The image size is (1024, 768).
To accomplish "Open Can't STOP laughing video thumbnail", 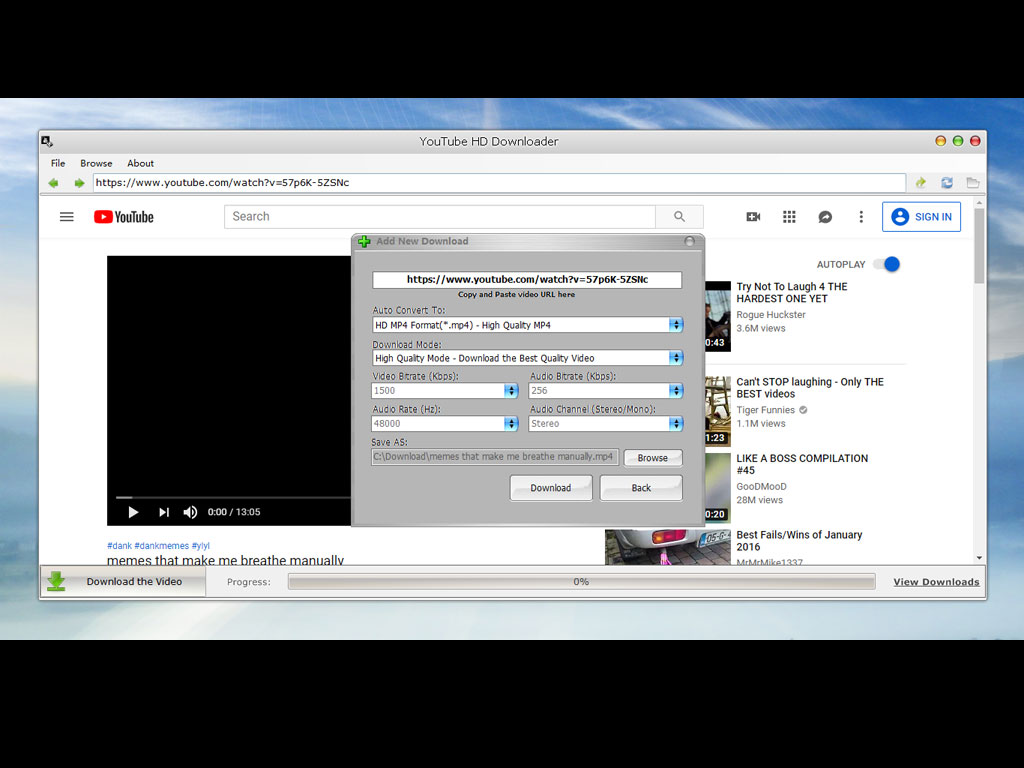I will tap(718, 411).
